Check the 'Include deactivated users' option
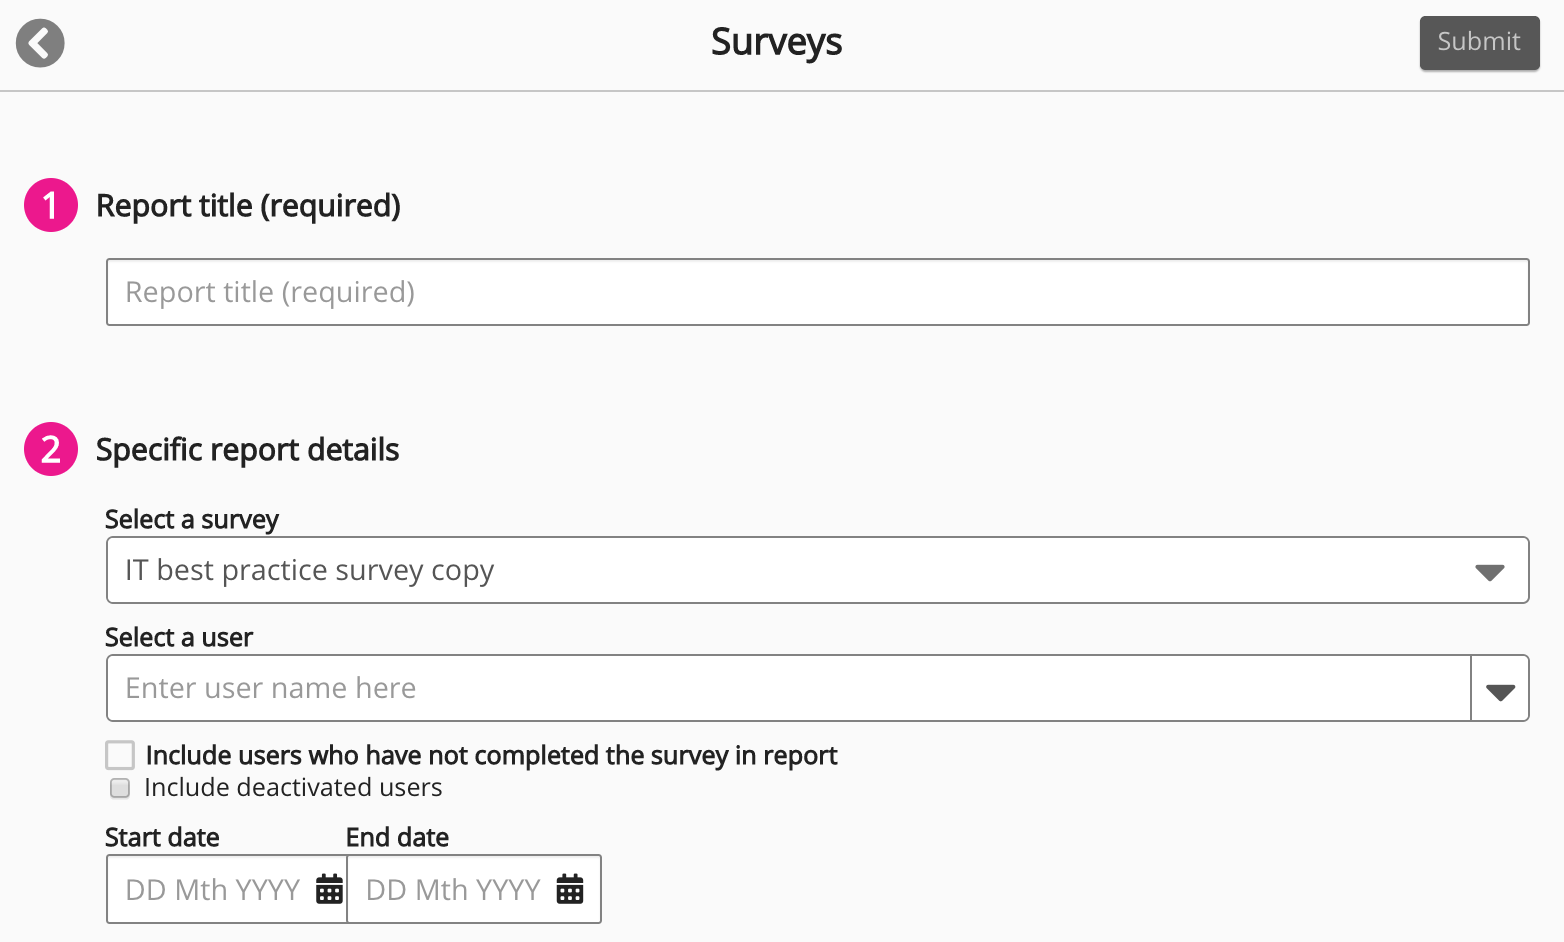This screenshot has width=1564, height=942. click(x=119, y=788)
